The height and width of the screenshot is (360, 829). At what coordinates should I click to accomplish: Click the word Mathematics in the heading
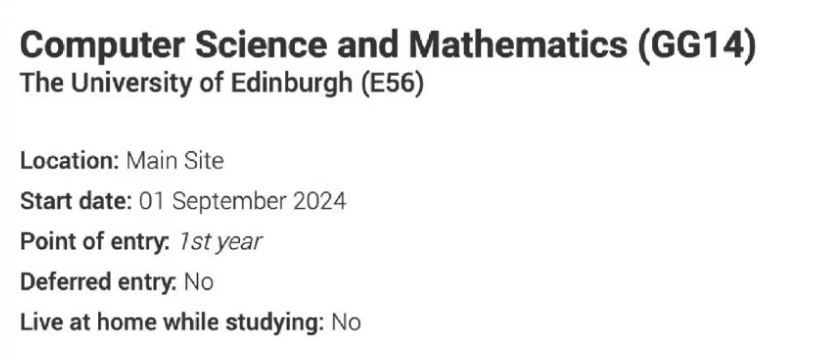pos(519,45)
